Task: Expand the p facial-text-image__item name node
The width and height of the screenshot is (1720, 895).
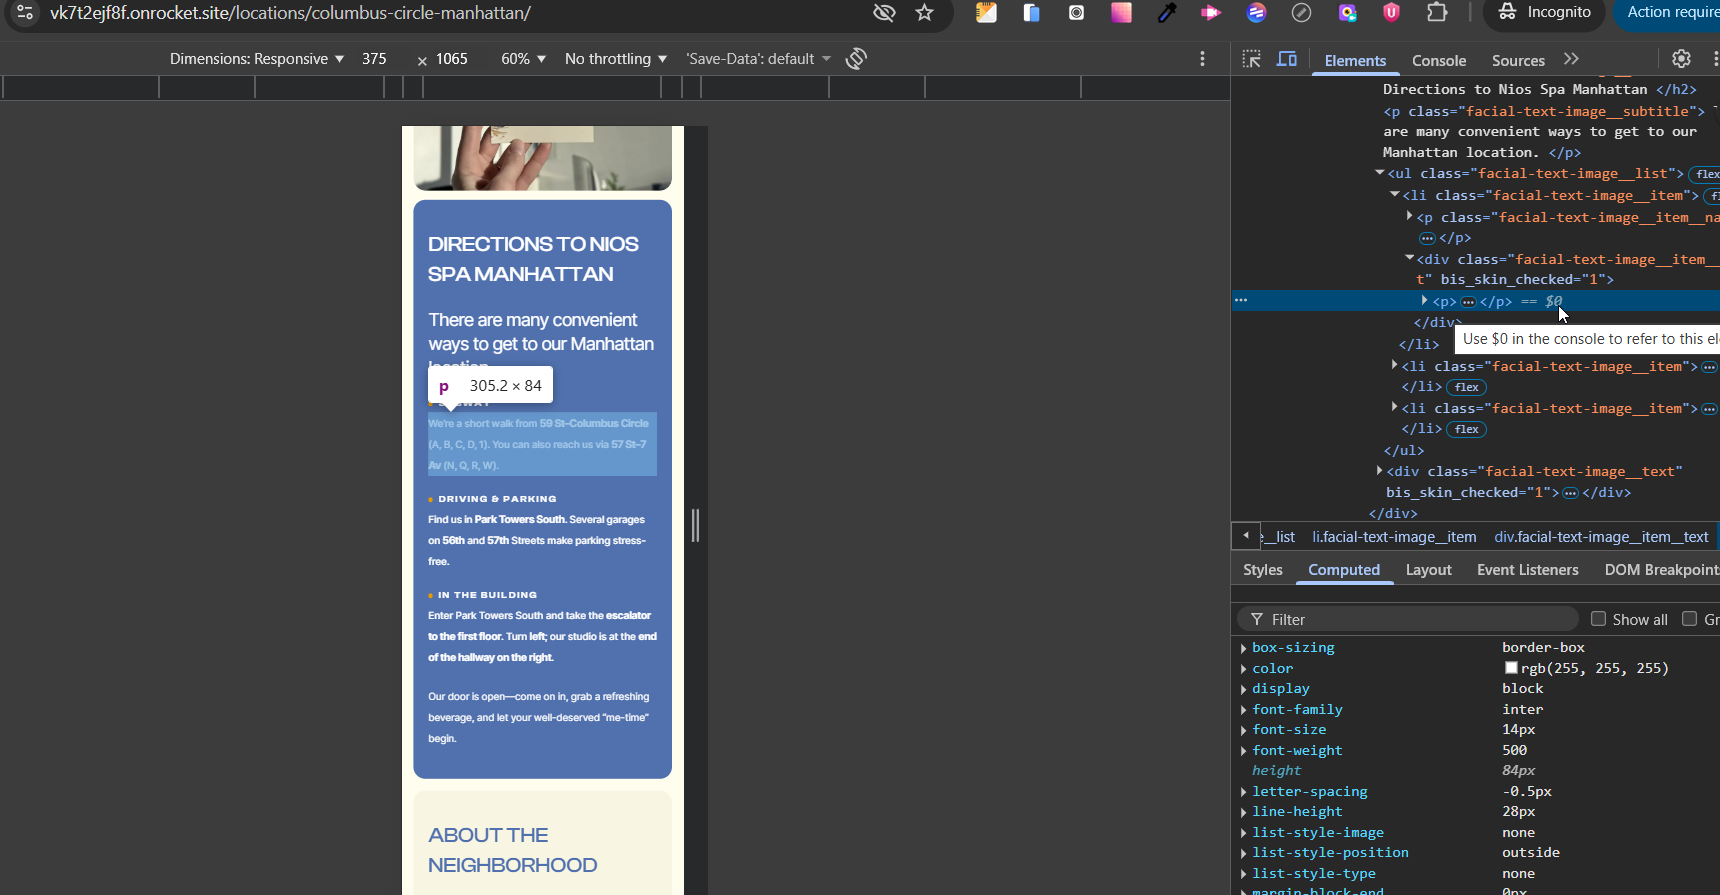Action: pyautogui.click(x=1409, y=216)
